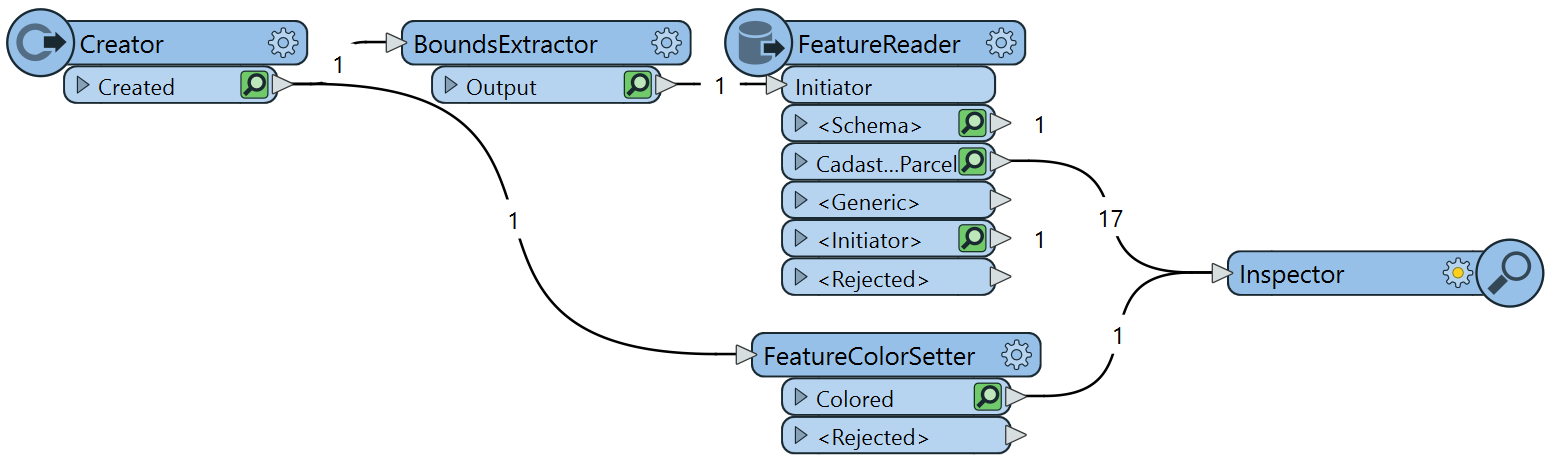Open BoundsExtractor parameters gear icon
1555x467 pixels.
666,43
